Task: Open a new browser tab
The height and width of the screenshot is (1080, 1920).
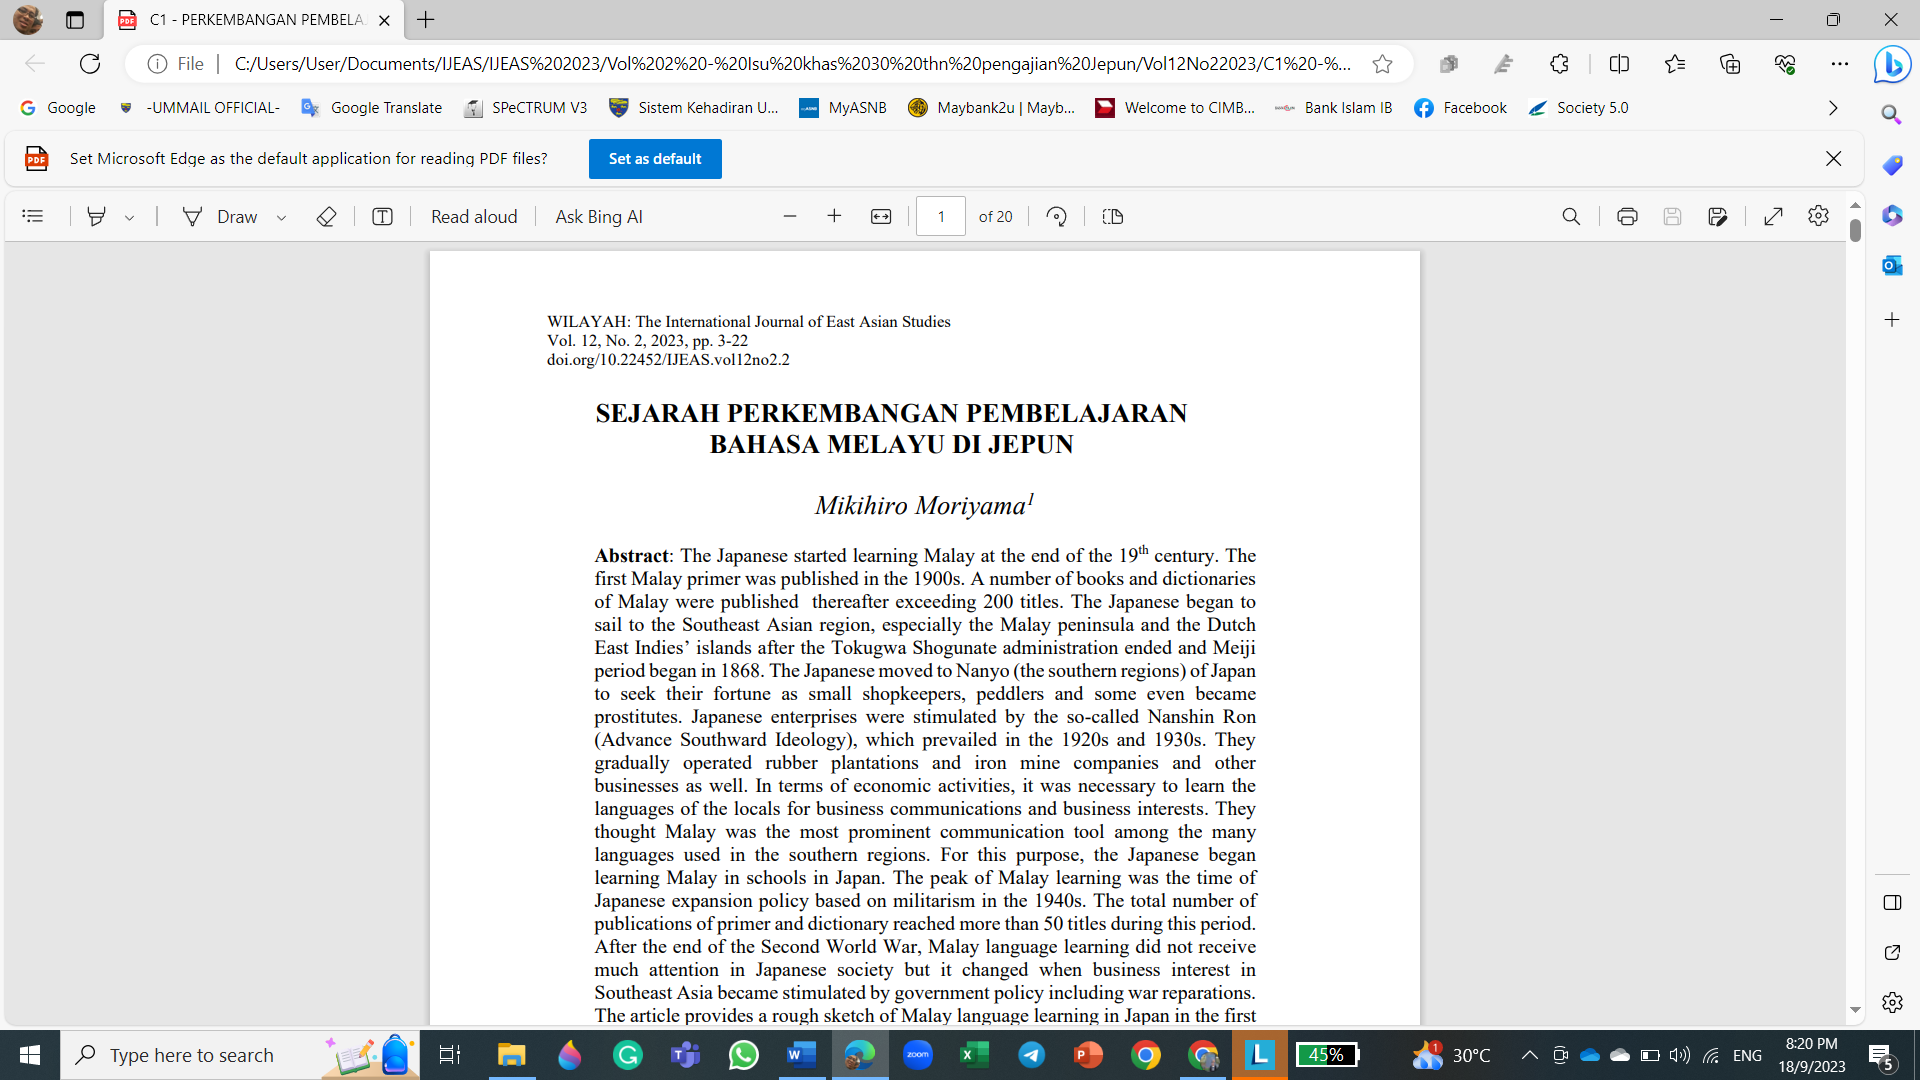Action: (426, 20)
